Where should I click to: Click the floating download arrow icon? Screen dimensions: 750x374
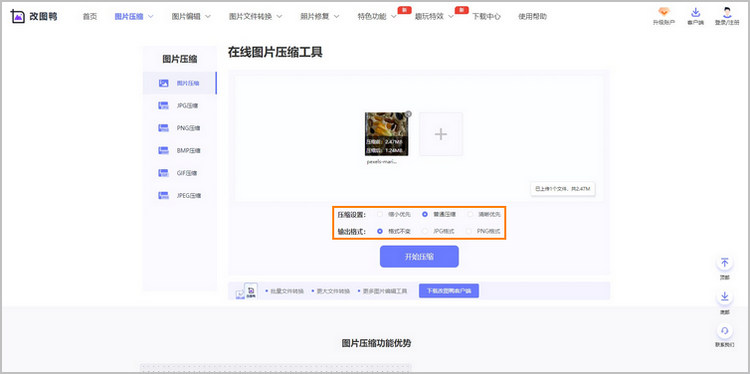coord(725,297)
